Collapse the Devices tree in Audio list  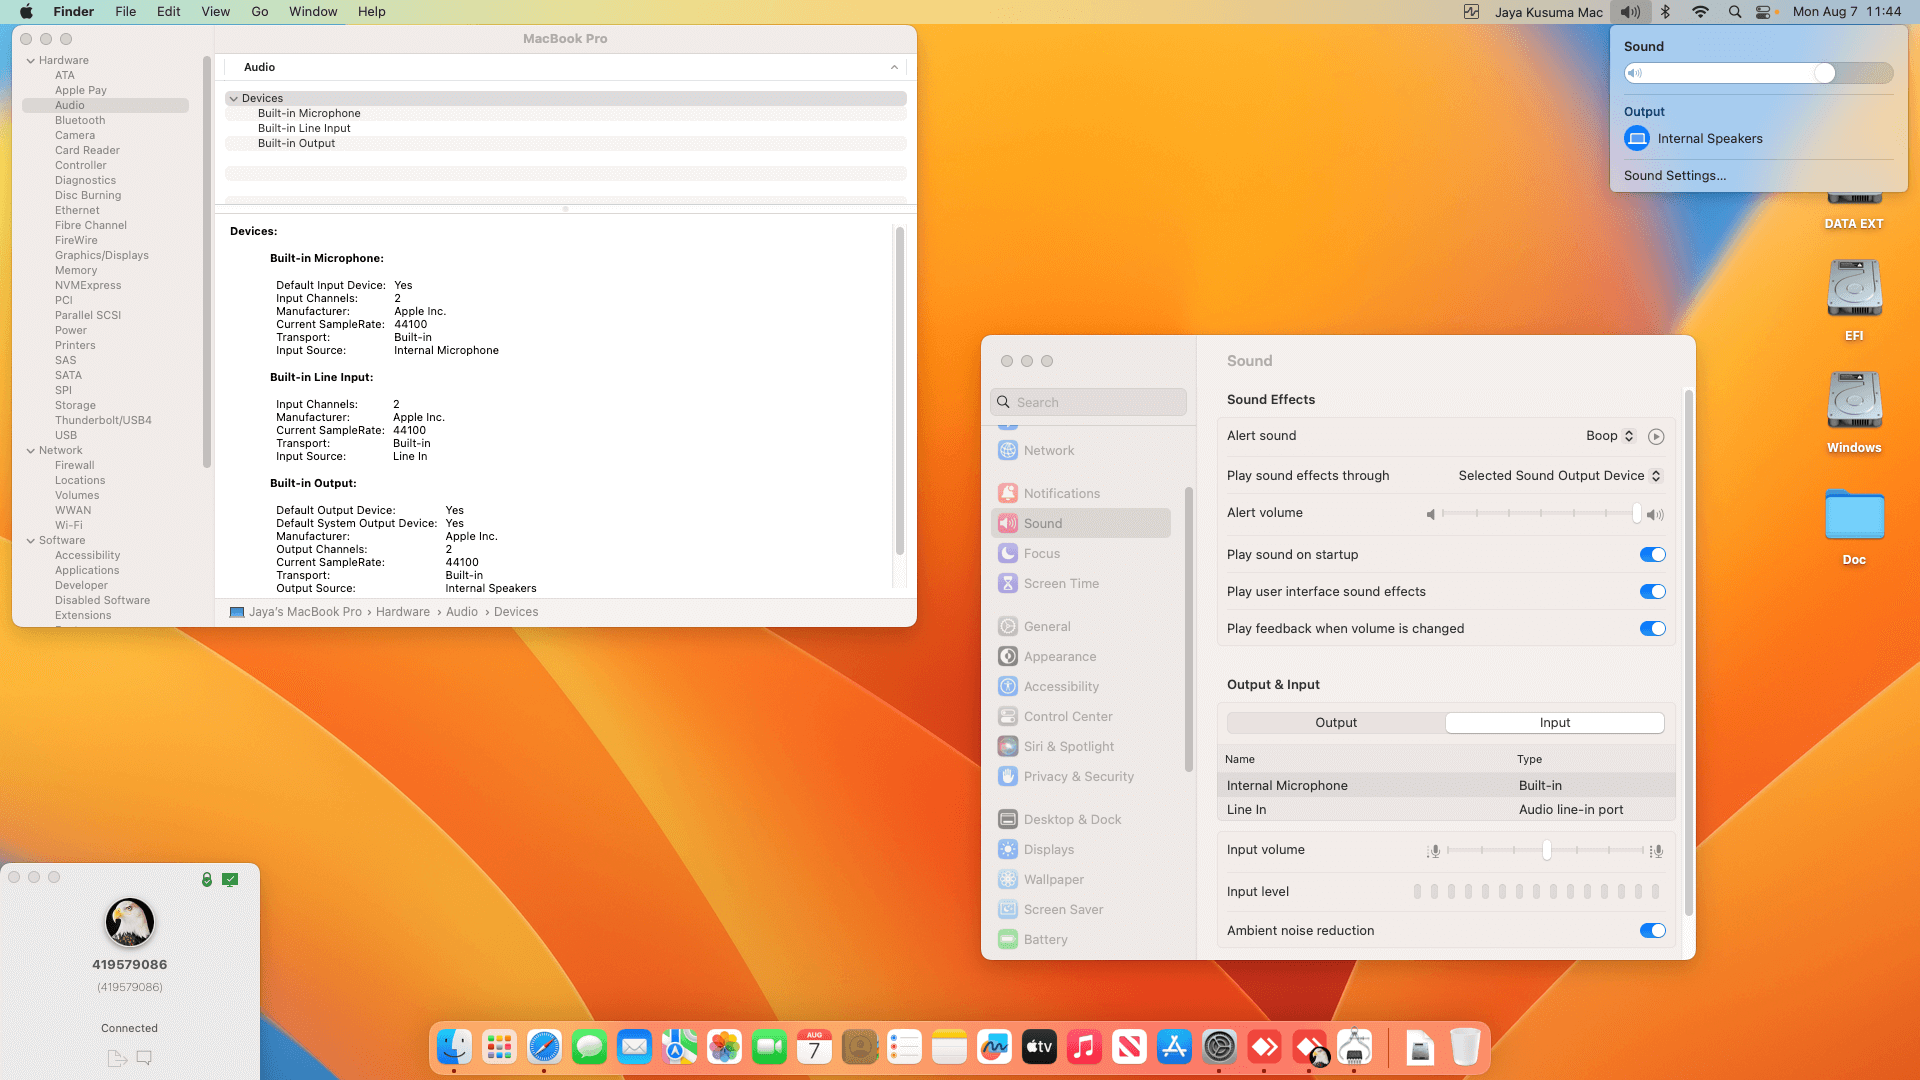(234, 98)
